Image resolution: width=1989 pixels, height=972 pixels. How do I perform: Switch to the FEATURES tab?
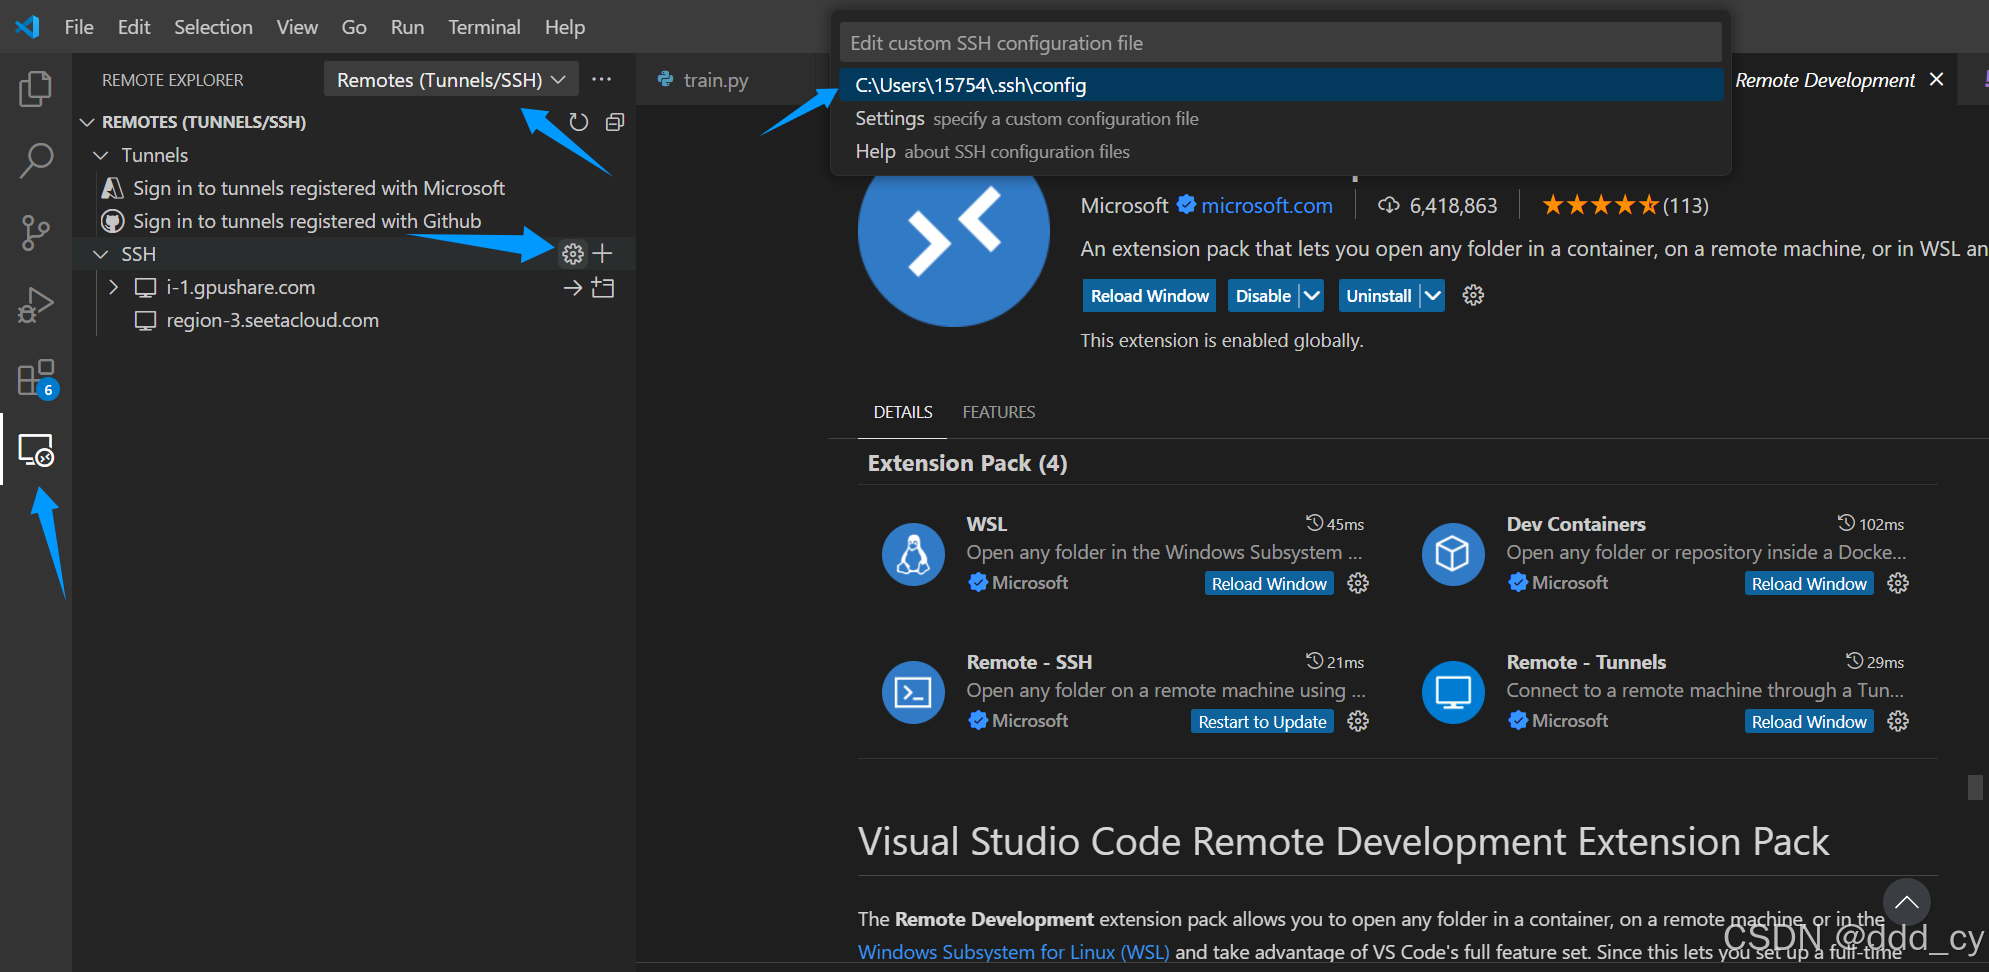[999, 412]
